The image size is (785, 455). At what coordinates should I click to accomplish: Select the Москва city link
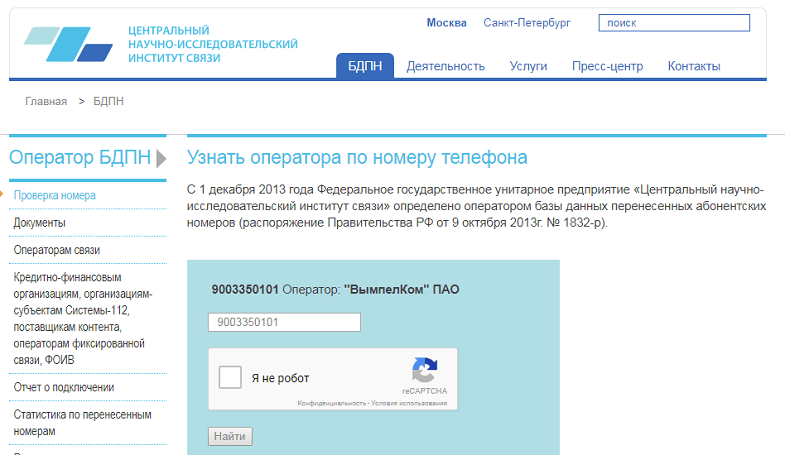tap(447, 23)
